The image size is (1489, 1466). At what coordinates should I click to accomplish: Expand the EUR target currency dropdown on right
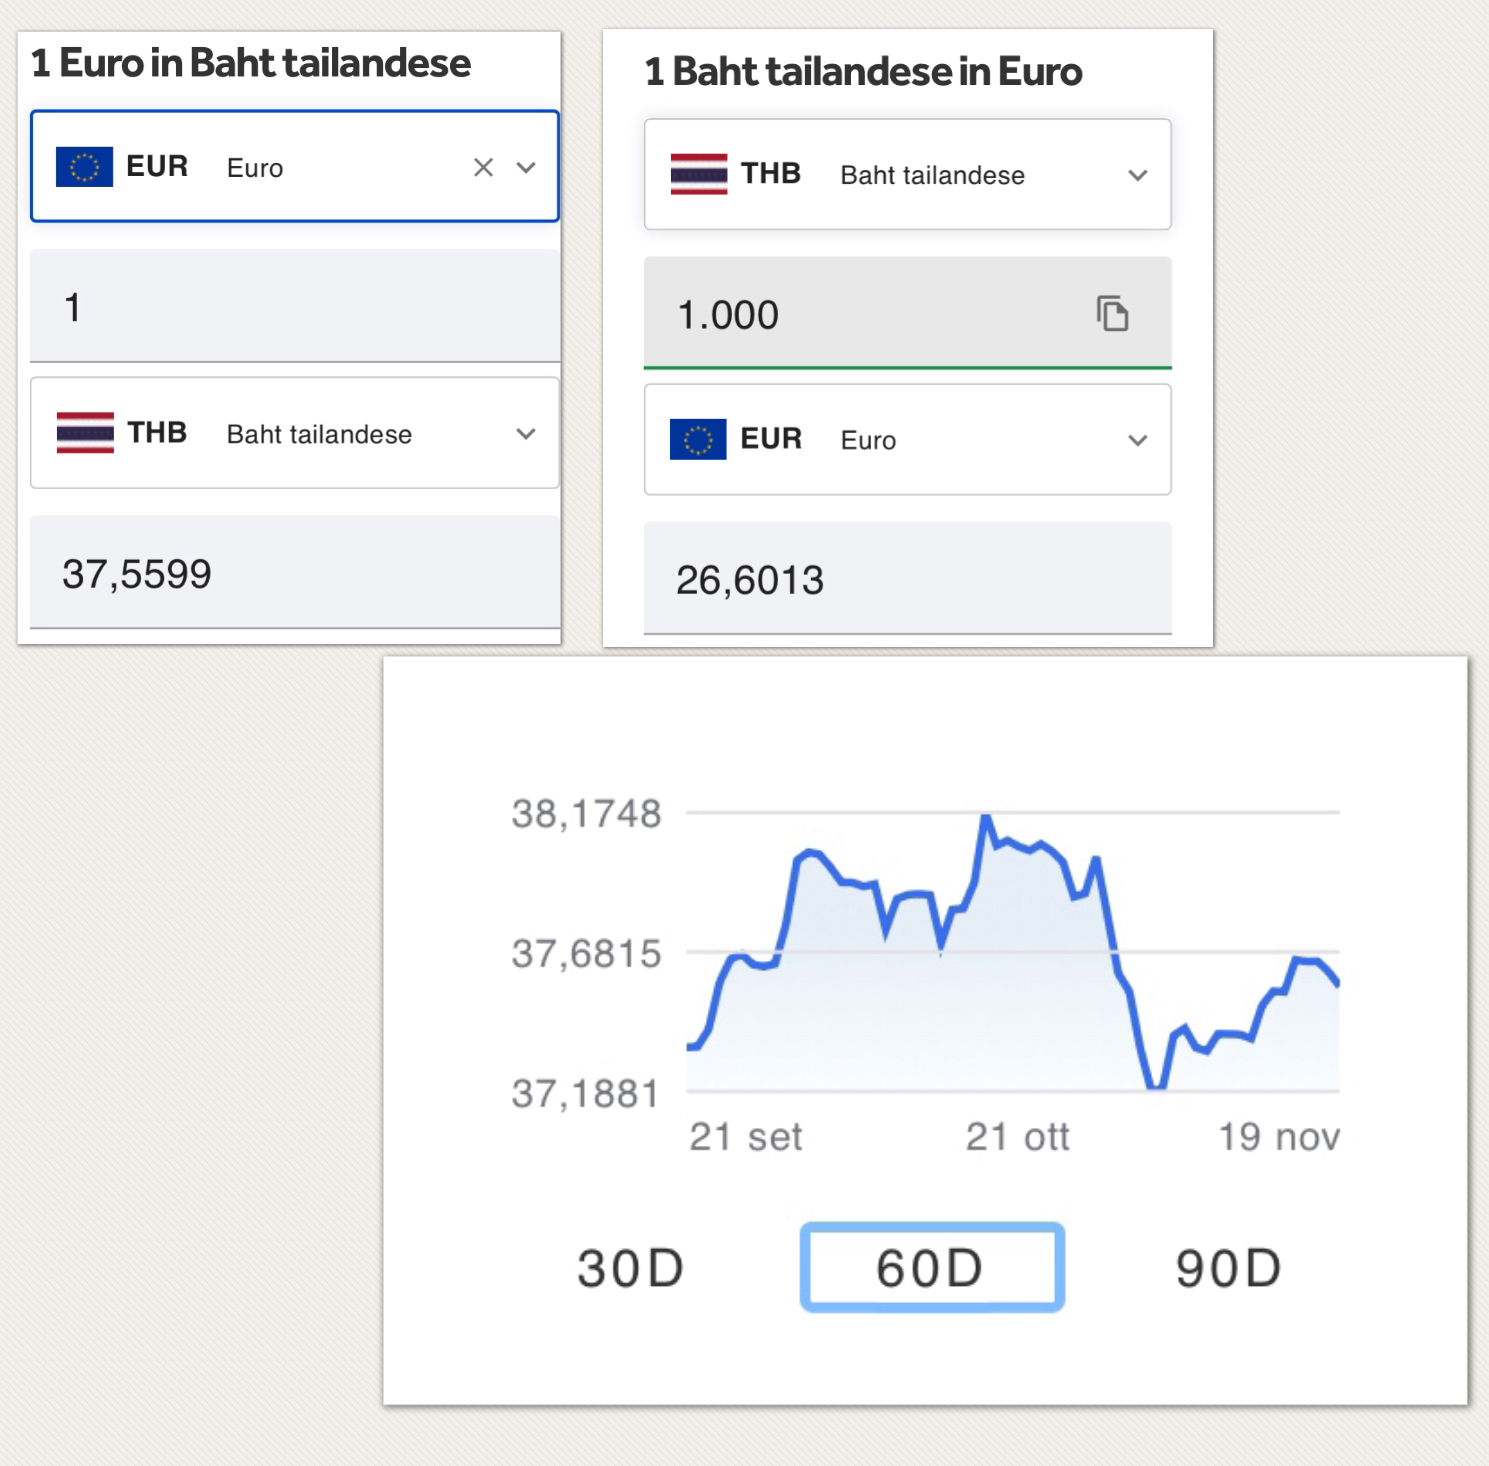(1137, 440)
